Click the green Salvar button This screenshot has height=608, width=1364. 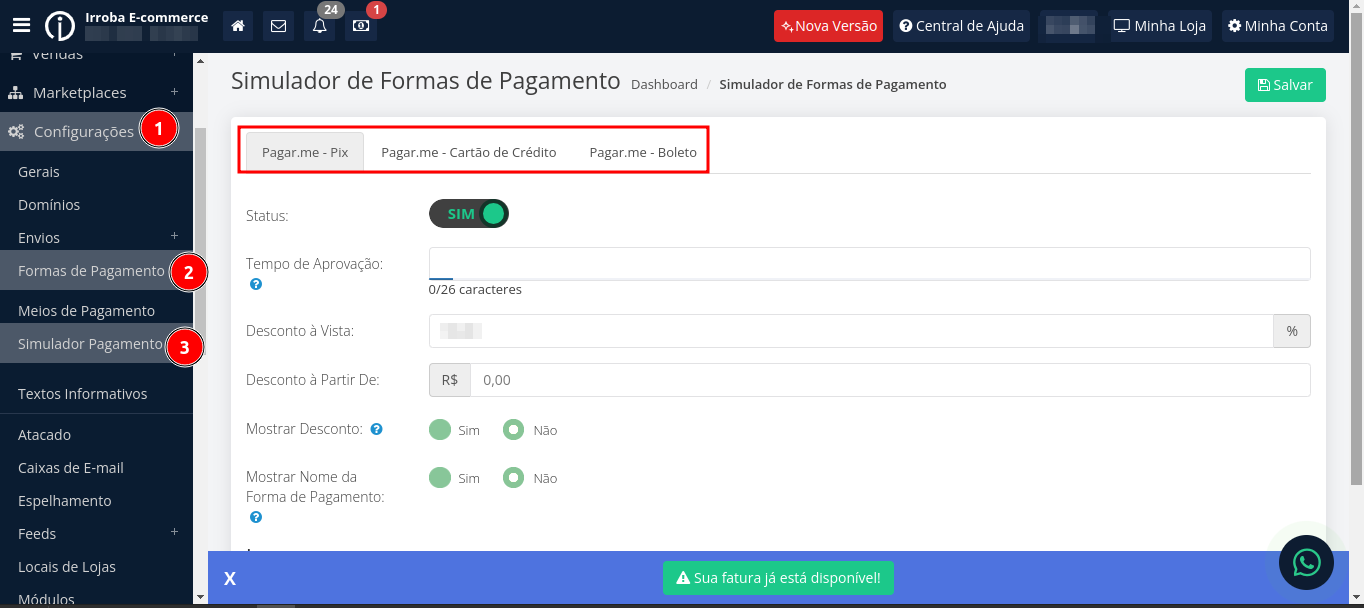tap(1285, 85)
